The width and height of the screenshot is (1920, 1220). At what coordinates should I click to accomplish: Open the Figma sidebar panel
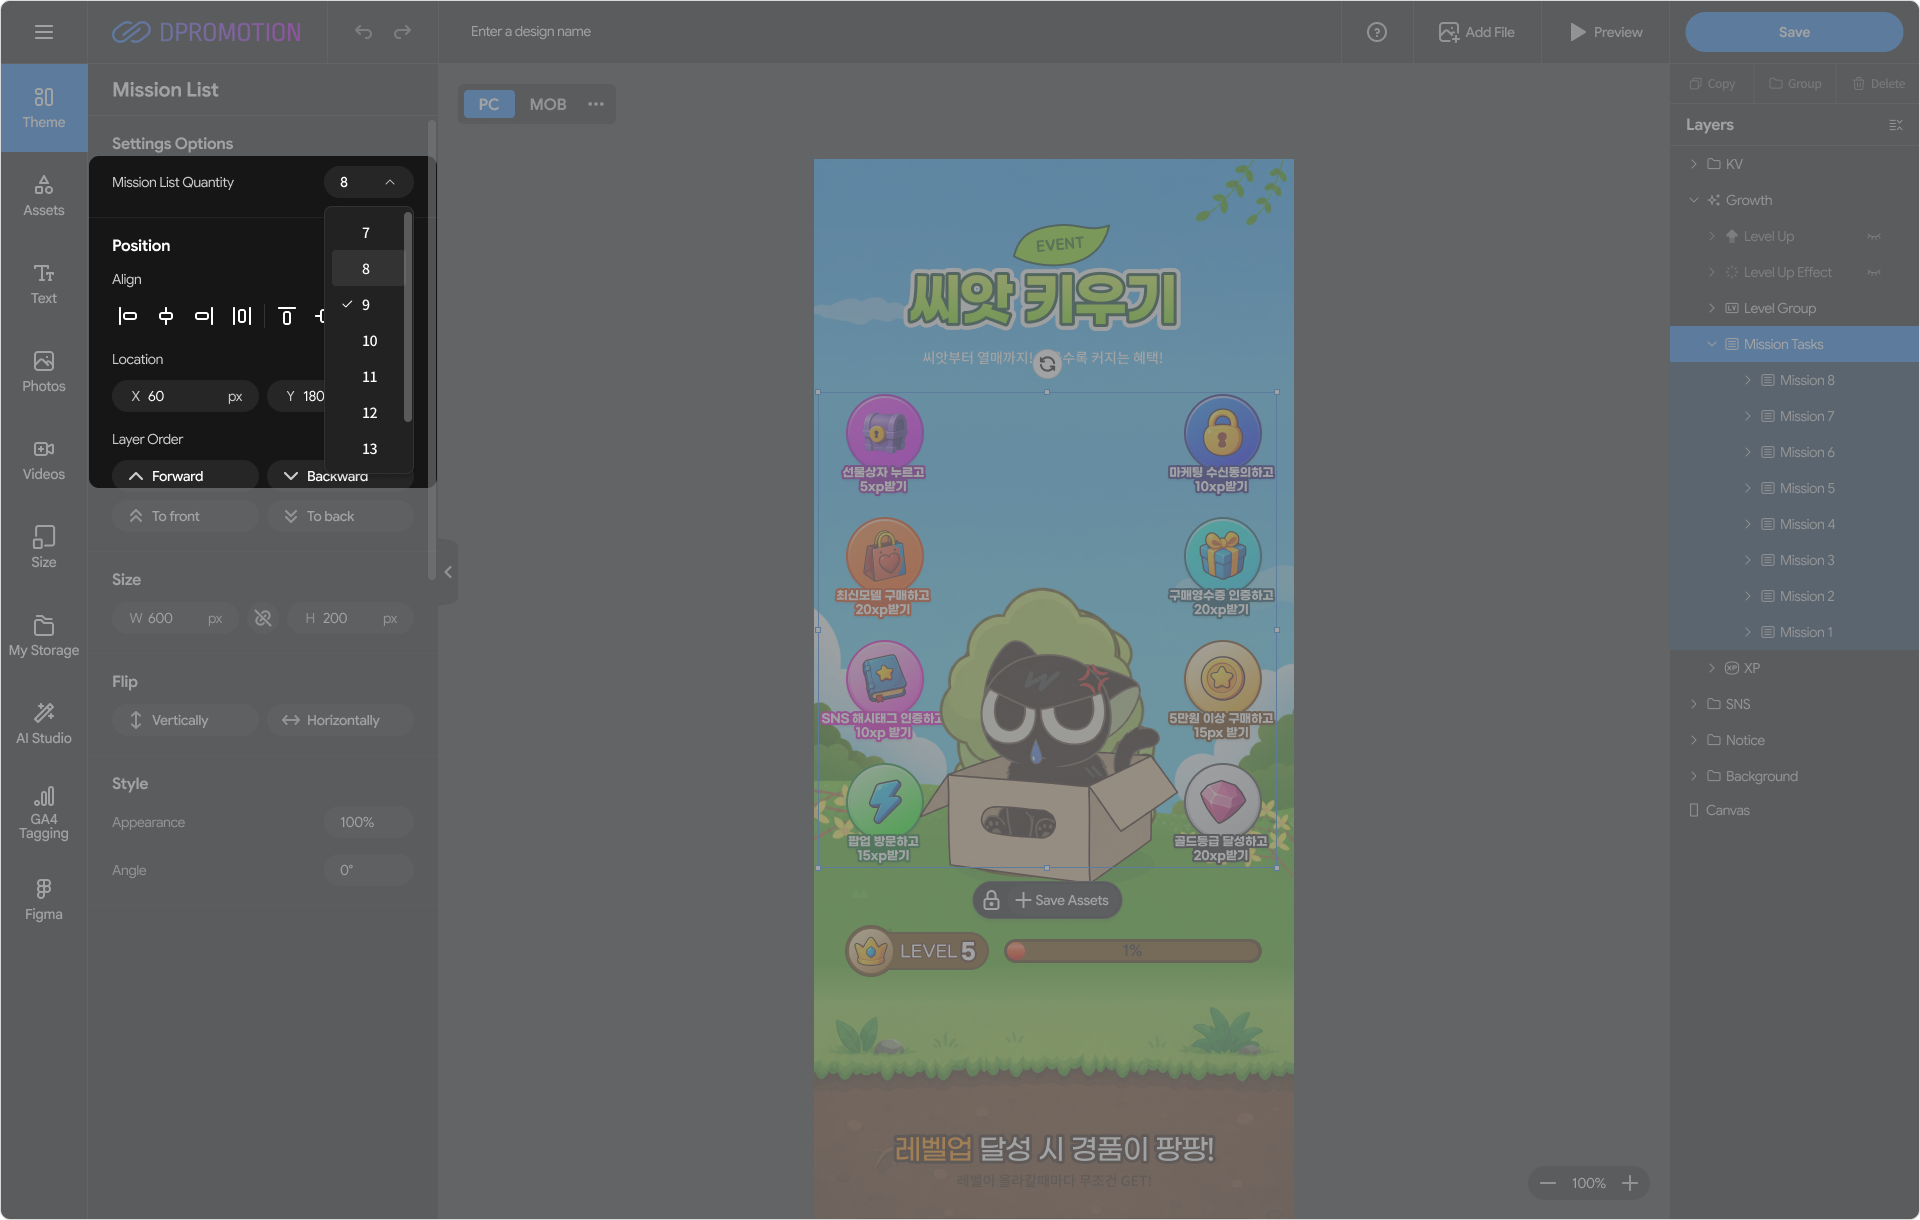click(x=44, y=900)
